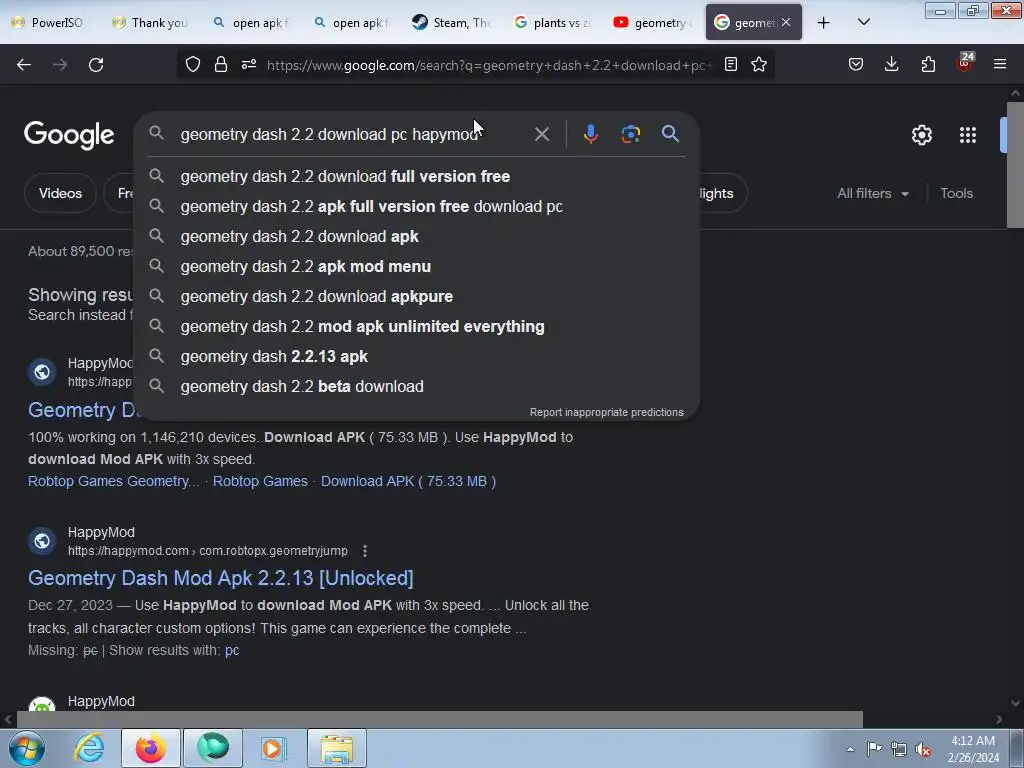Switch to the plants vs zombies tab
The height and width of the screenshot is (768, 1024).
click(x=552, y=23)
